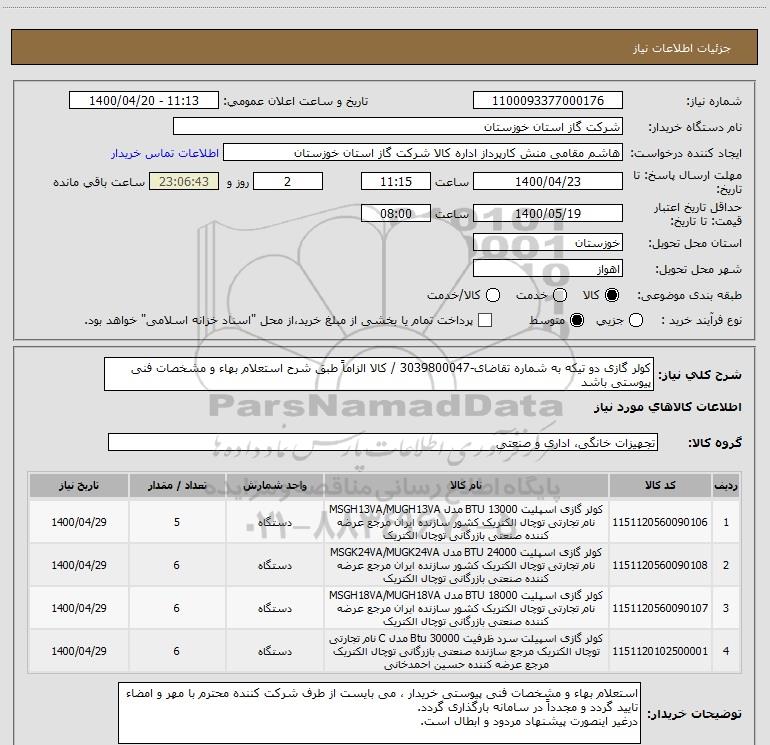
Task: Click item code 115112056009​0108
Action: tap(660, 565)
